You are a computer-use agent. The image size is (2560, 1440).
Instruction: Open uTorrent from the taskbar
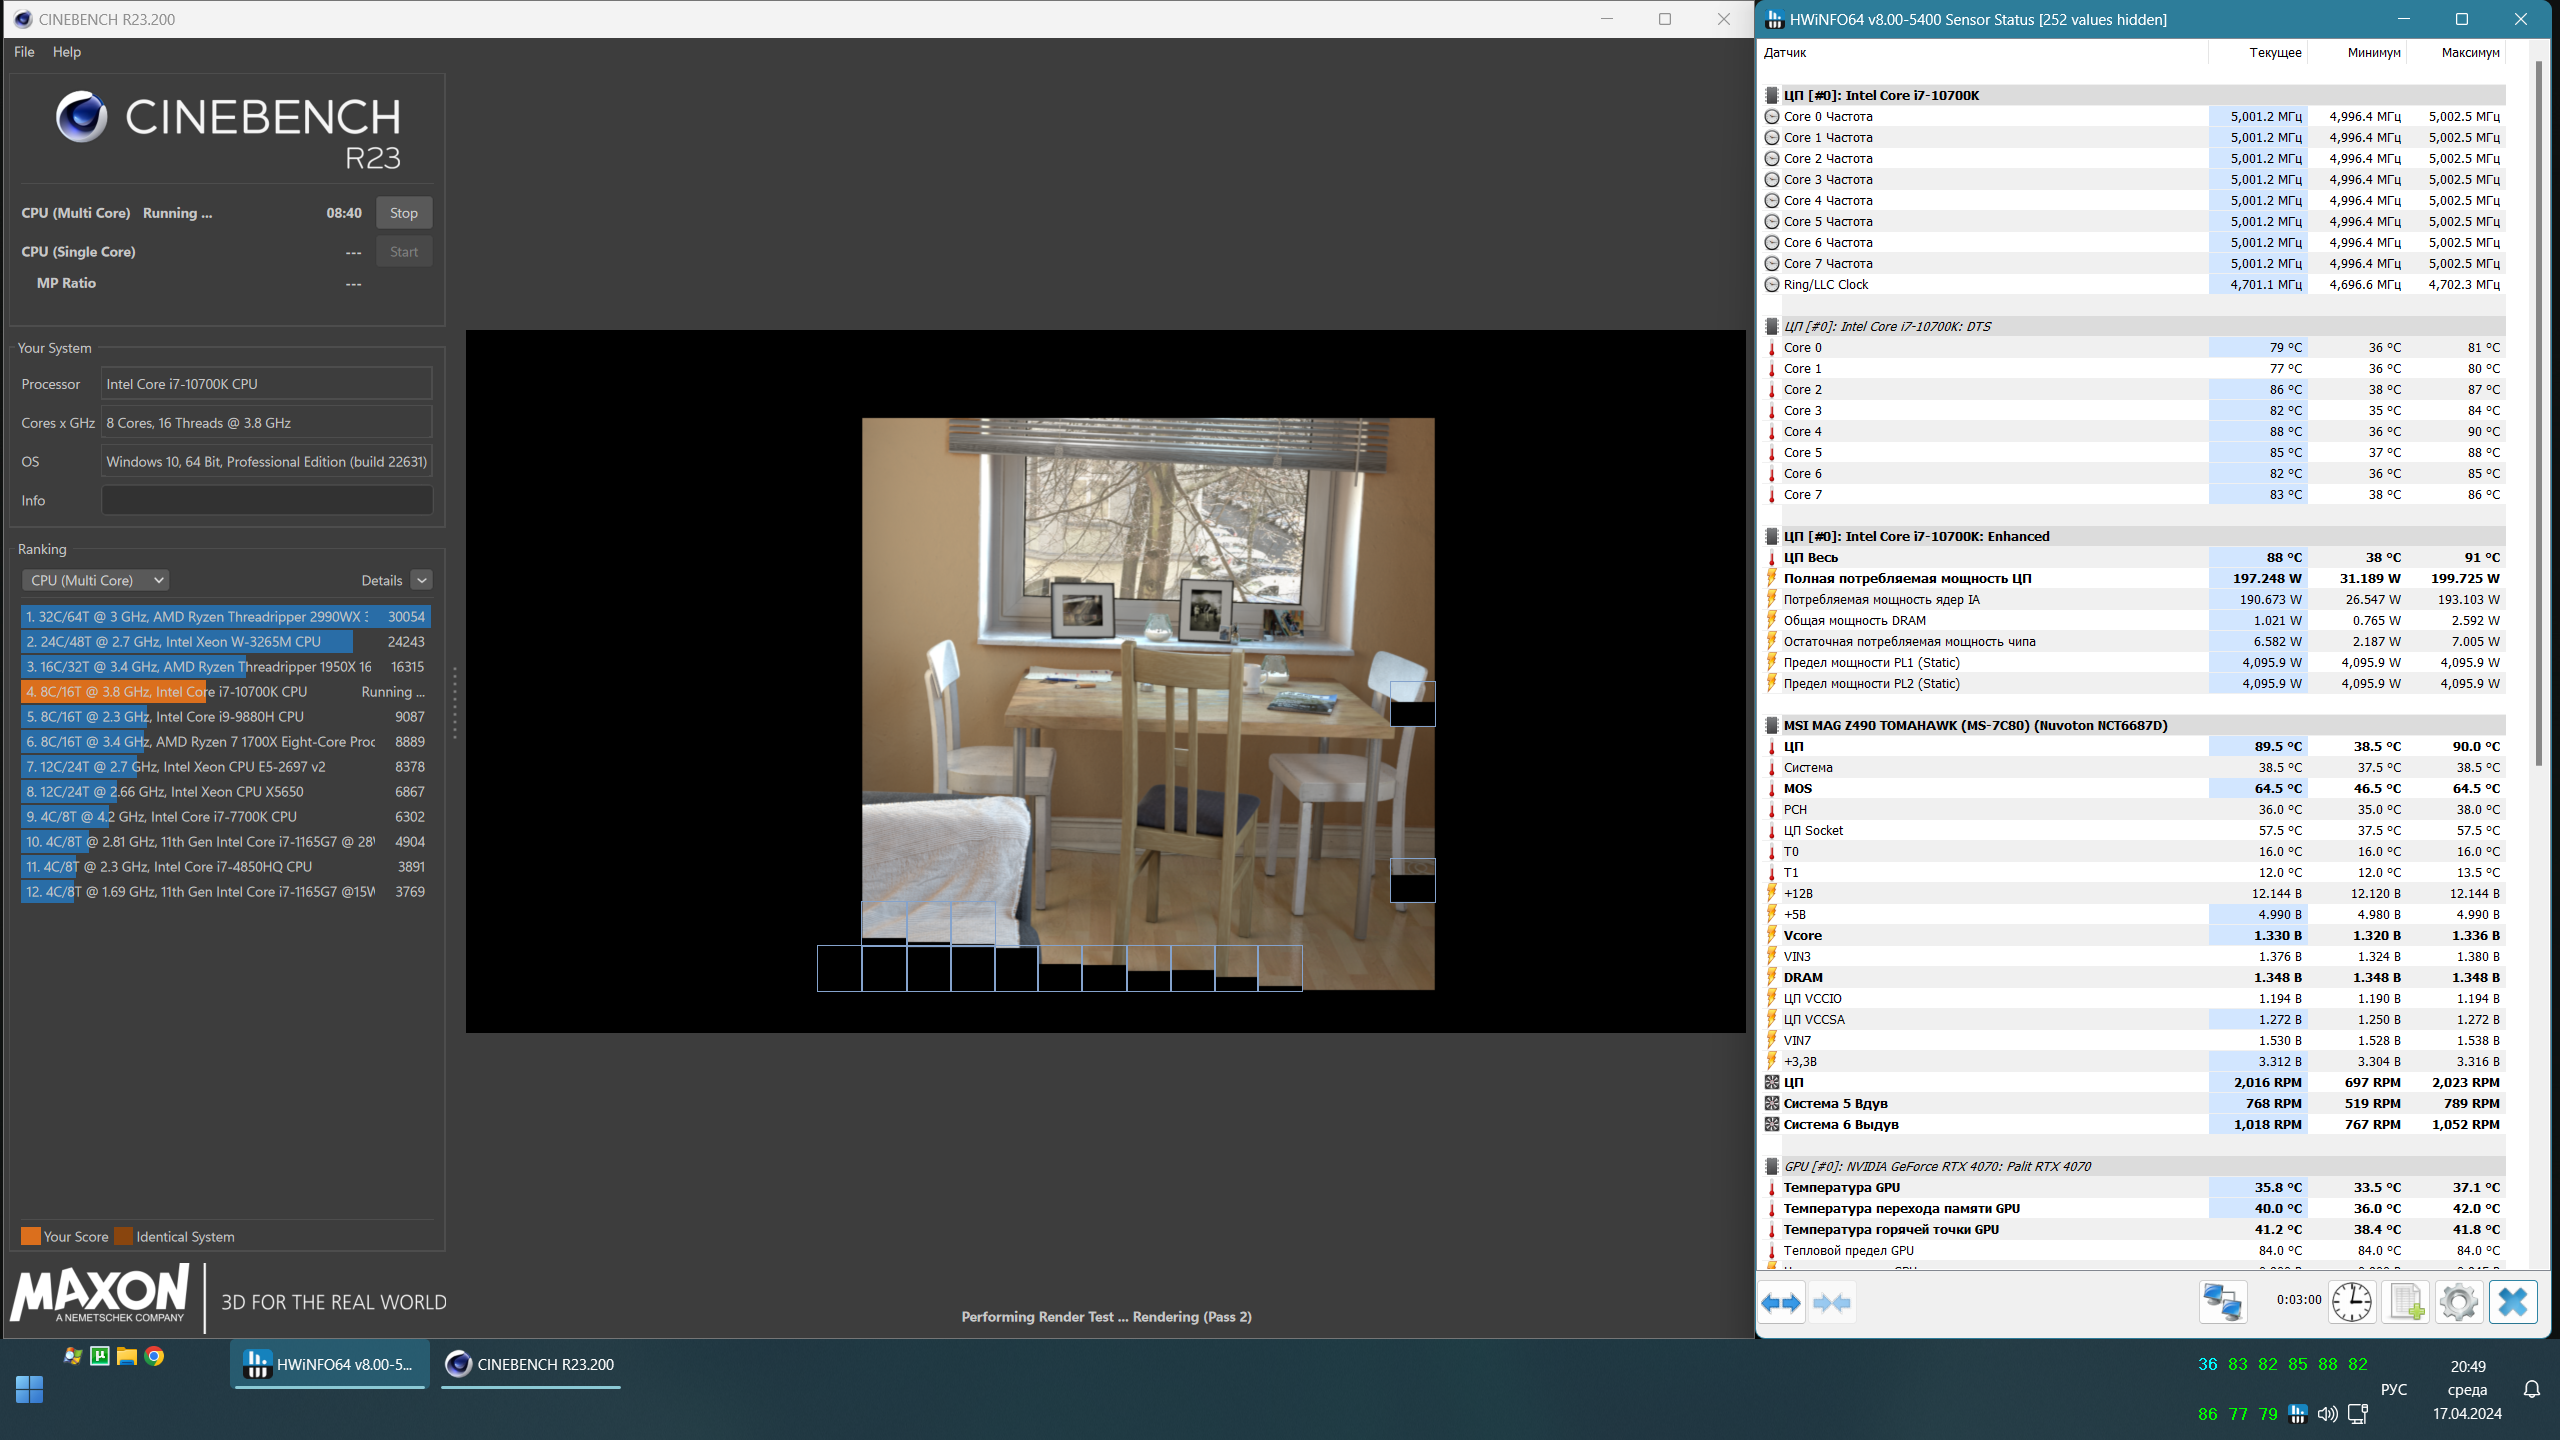pyautogui.click(x=100, y=1356)
